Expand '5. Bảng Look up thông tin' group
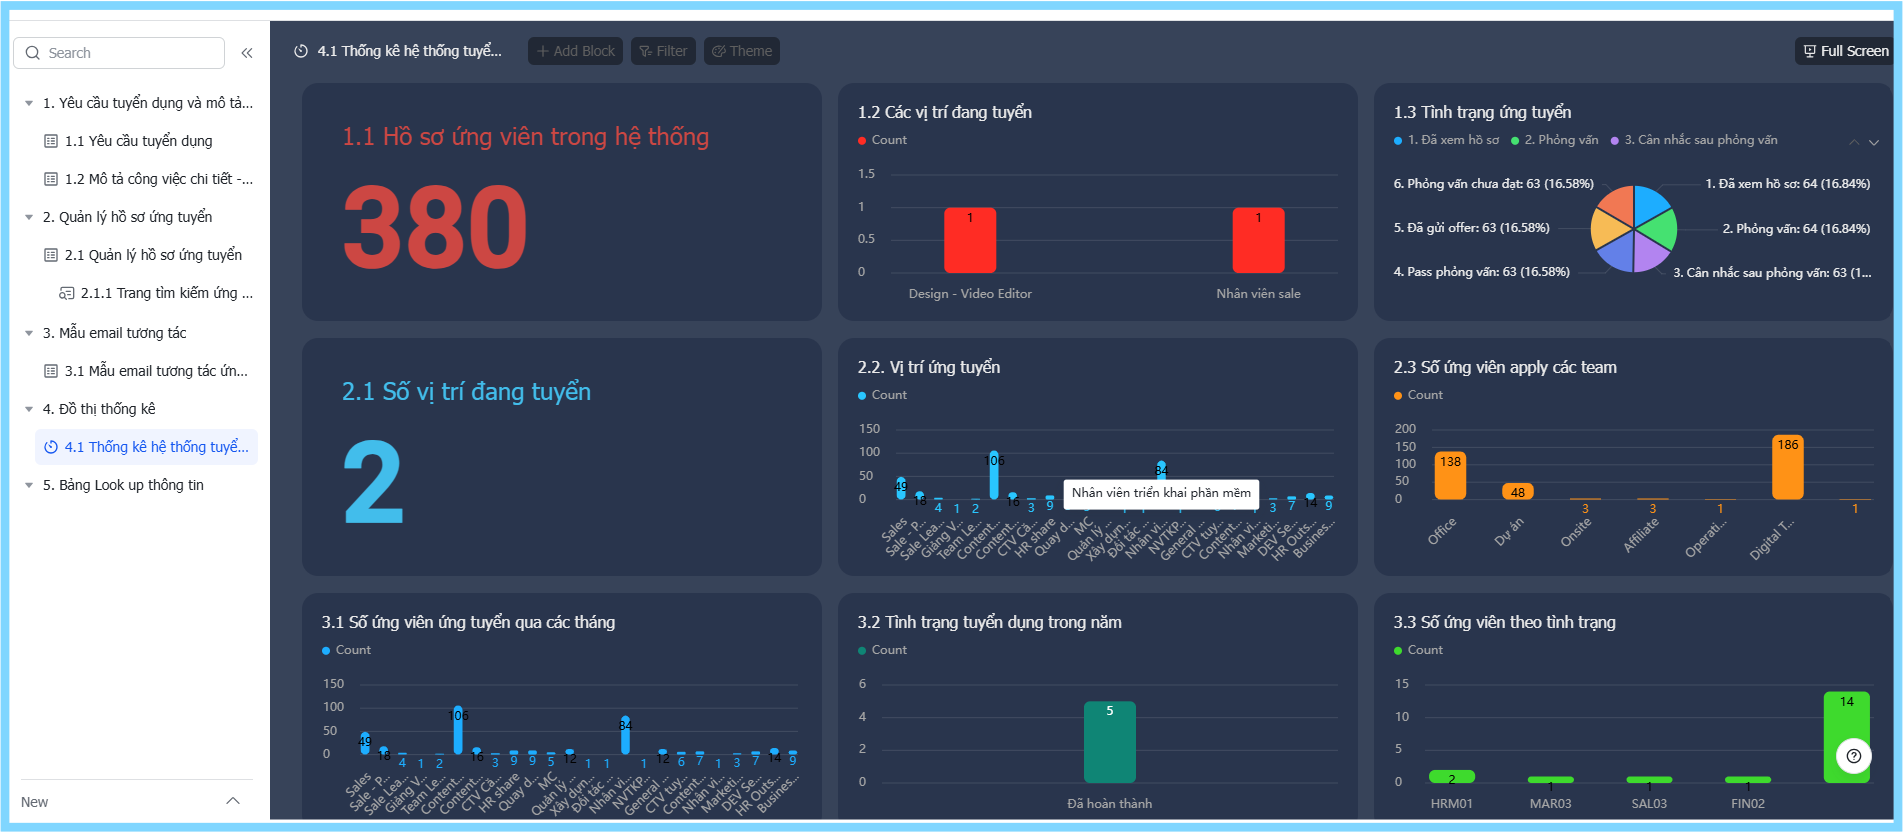This screenshot has width=1903, height=832. pos(29,485)
